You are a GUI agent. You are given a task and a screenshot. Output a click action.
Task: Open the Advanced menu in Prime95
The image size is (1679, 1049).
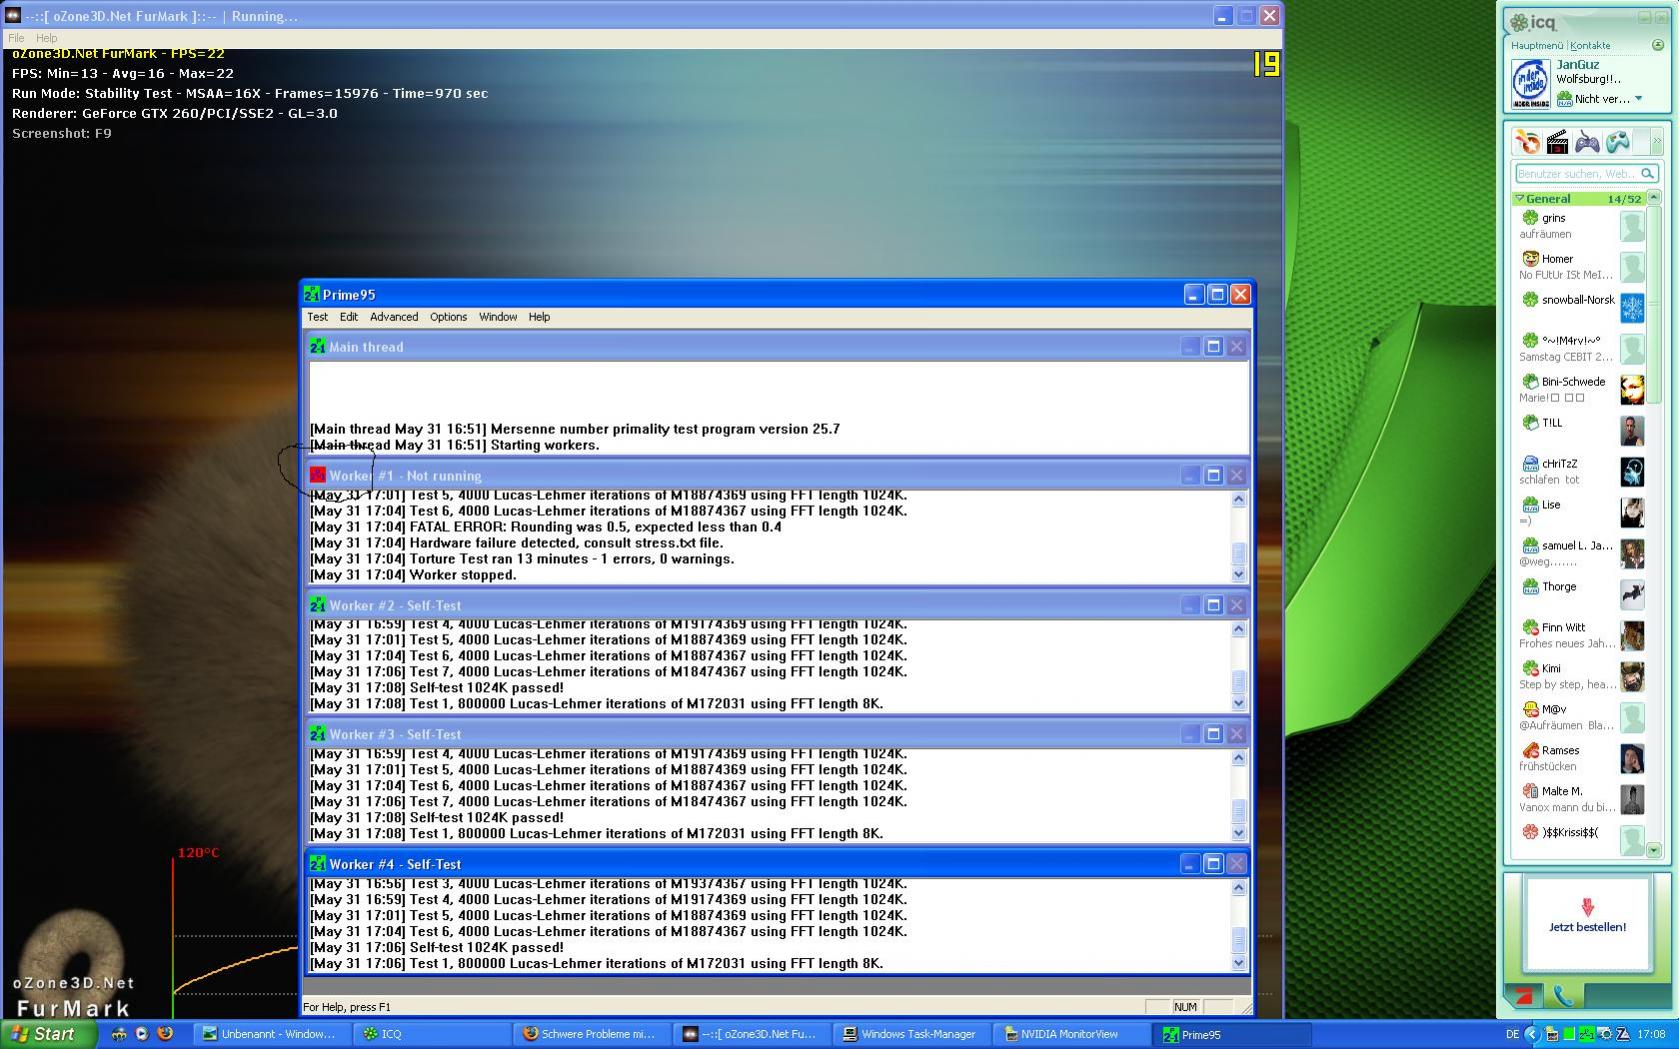394,317
